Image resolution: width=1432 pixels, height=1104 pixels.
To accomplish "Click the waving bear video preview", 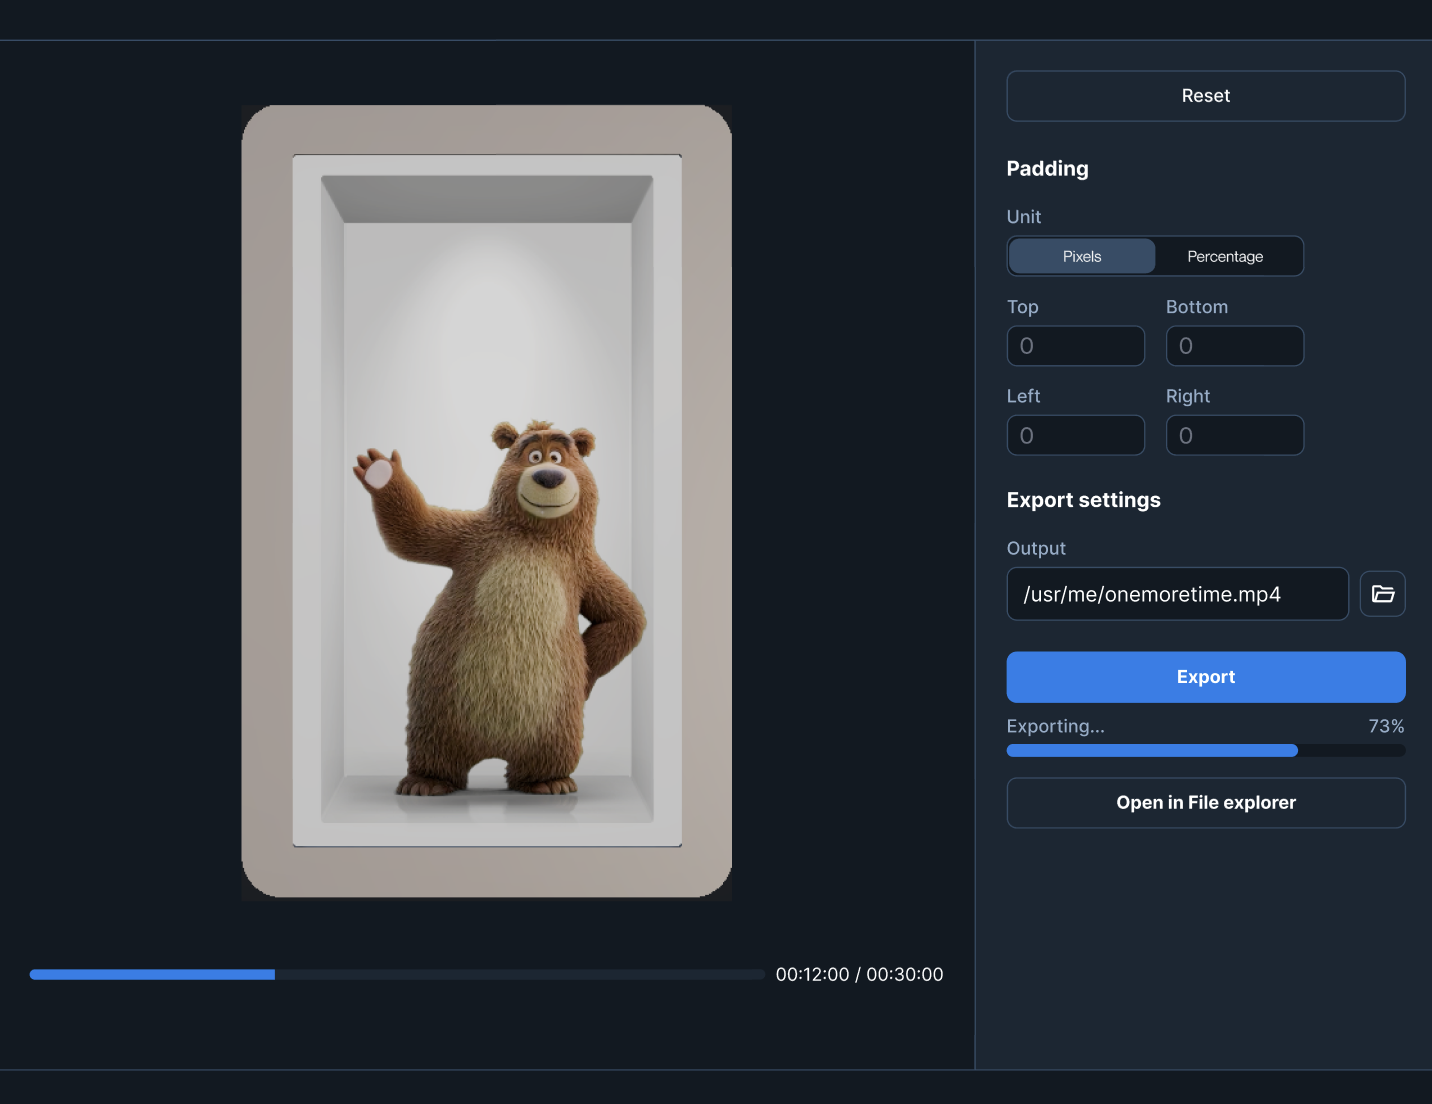I will tap(486, 501).
